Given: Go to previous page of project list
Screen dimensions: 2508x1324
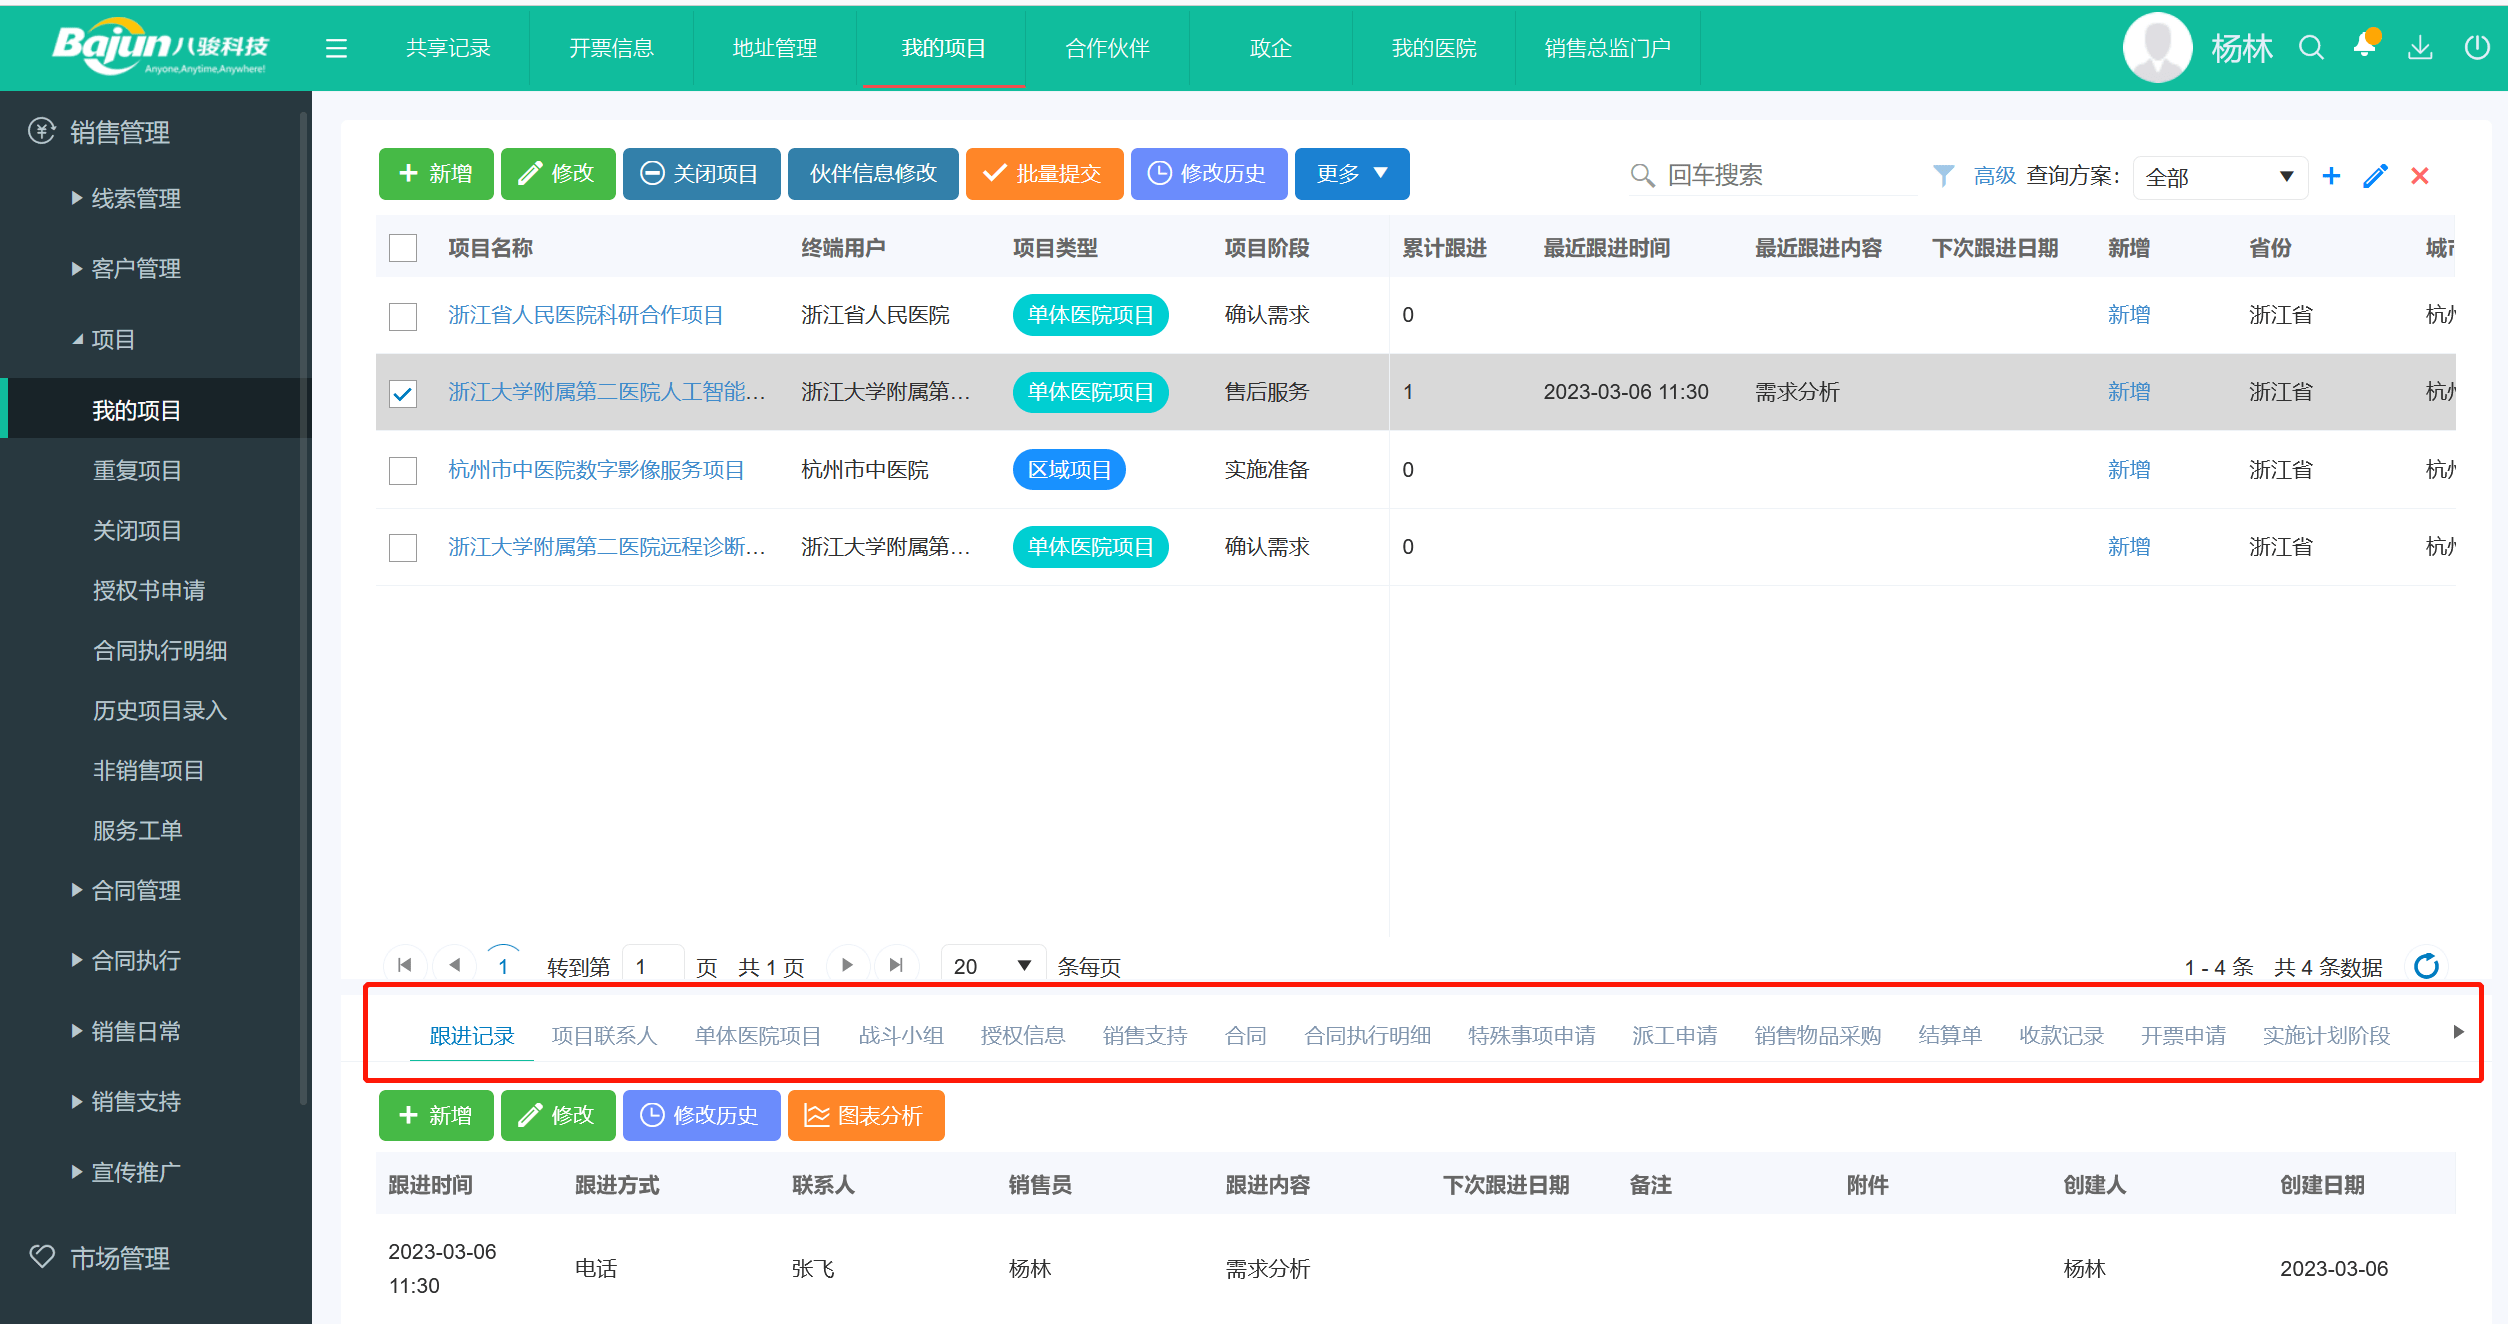Looking at the screenshot, I should (455, 965).
